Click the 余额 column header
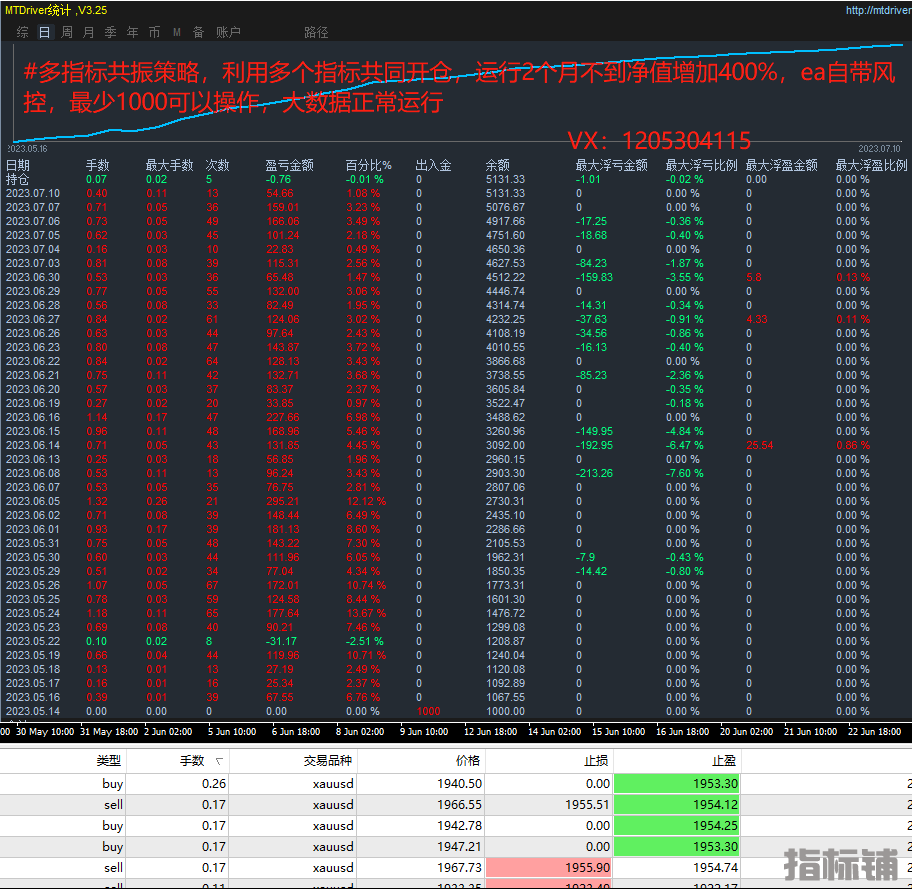The image size is (912, 889). 497,166
